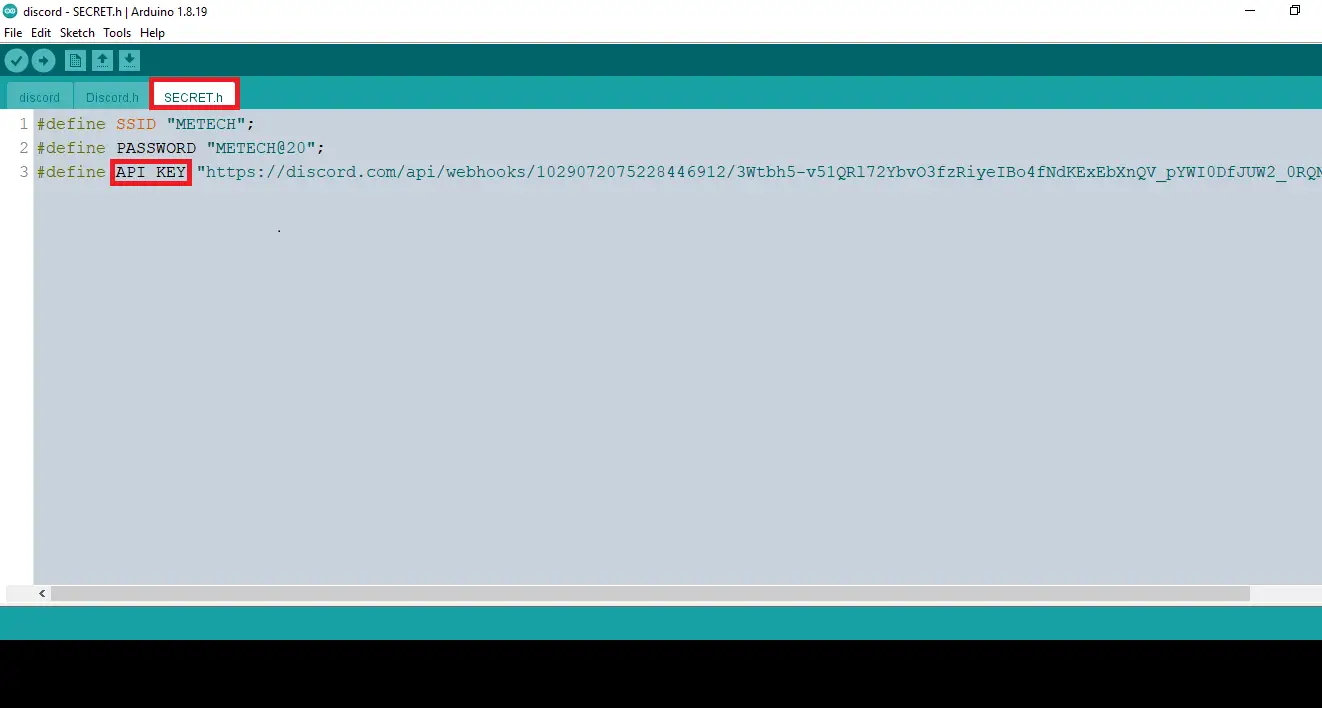Open the Edit menu
Image resolution: width=1322 pixels, height=708 pixels.
tap(41, 33)
